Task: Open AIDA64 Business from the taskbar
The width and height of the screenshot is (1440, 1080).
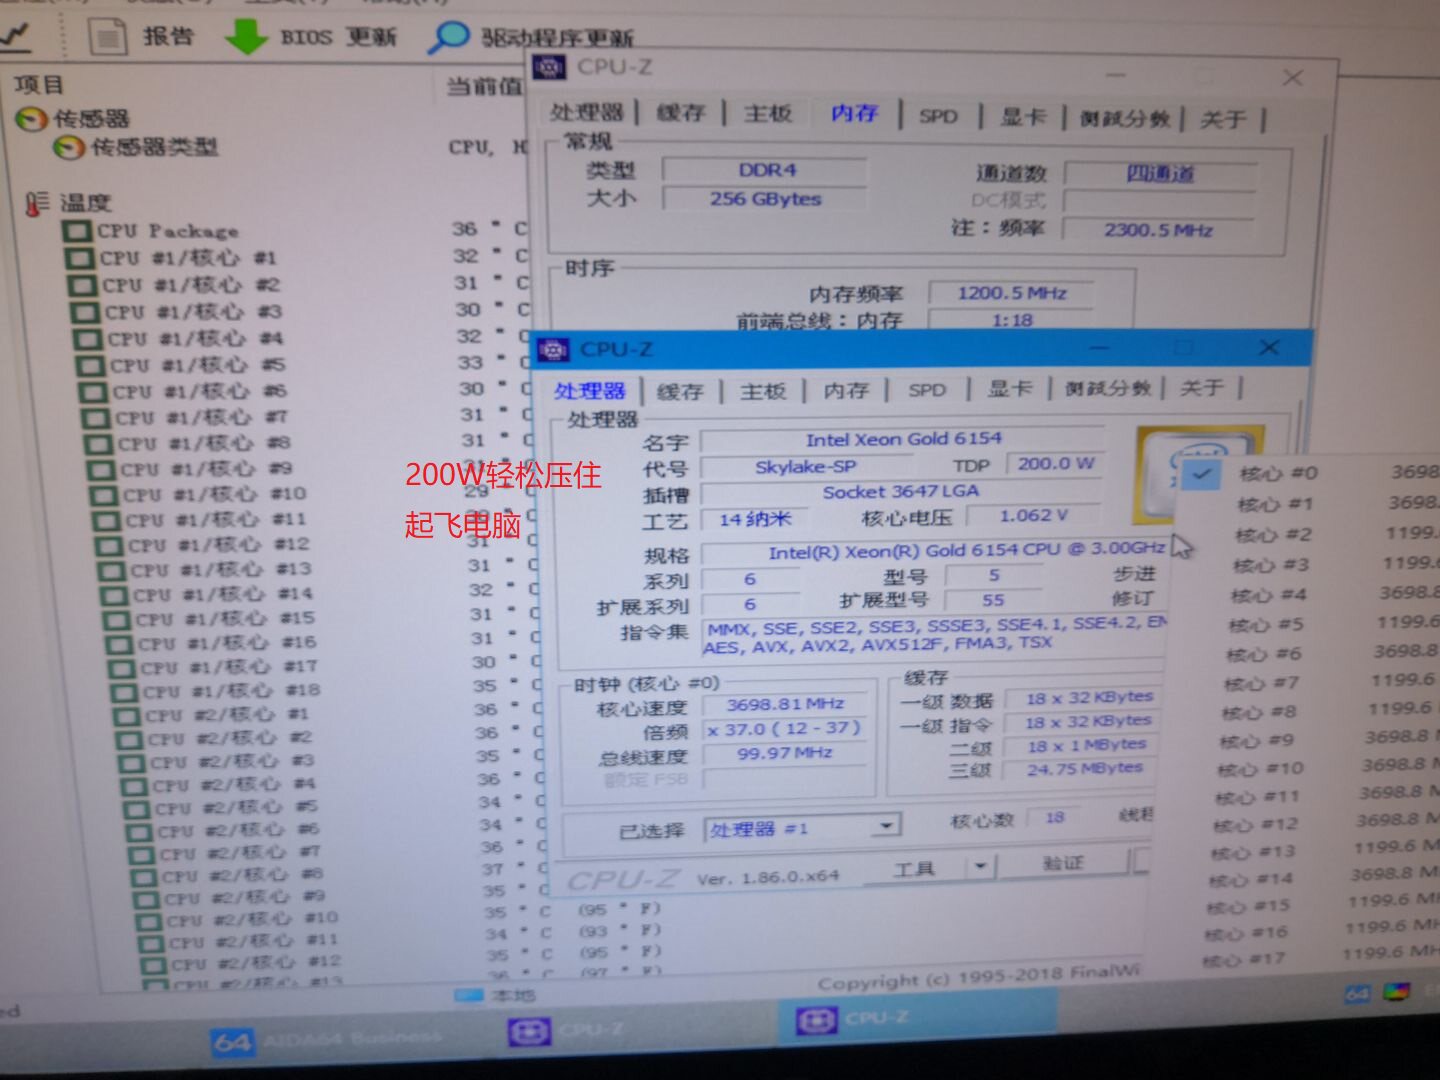Action: click(x=325, y=1041)
